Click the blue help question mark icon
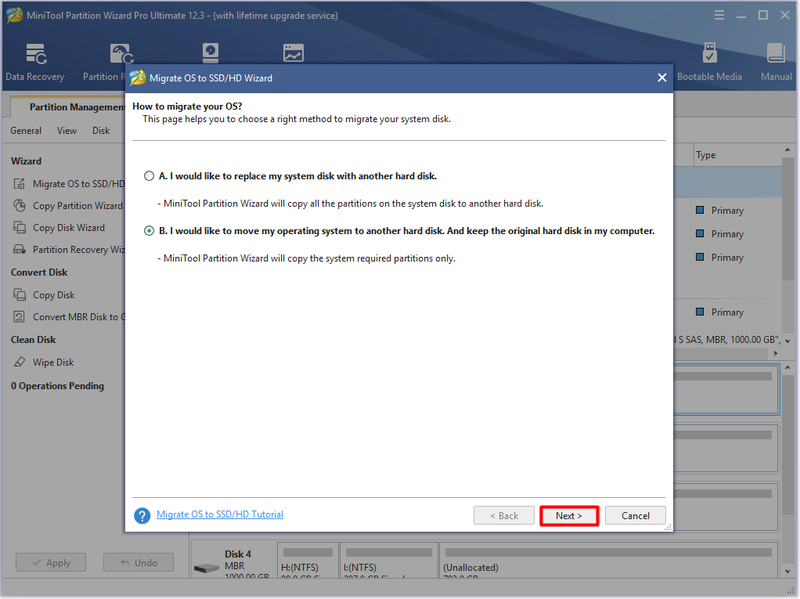Screen dimensions: 800x599 point(142,515)
